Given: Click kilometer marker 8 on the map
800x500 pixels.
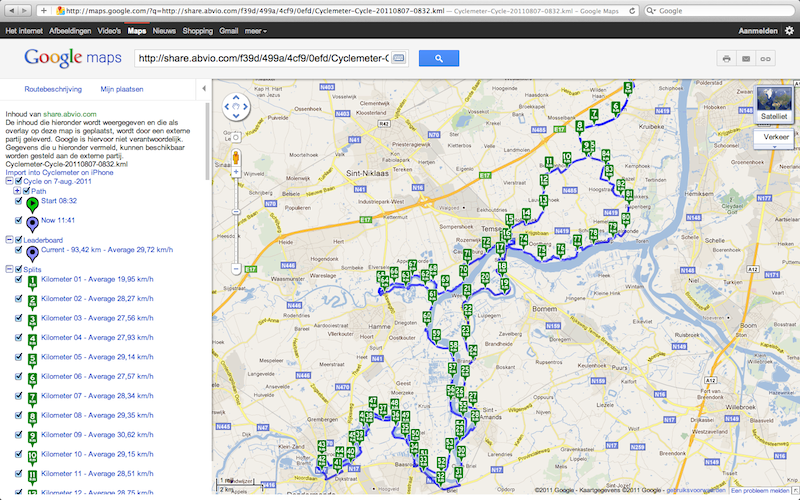Looking at the screenshot, I should 579,127.
